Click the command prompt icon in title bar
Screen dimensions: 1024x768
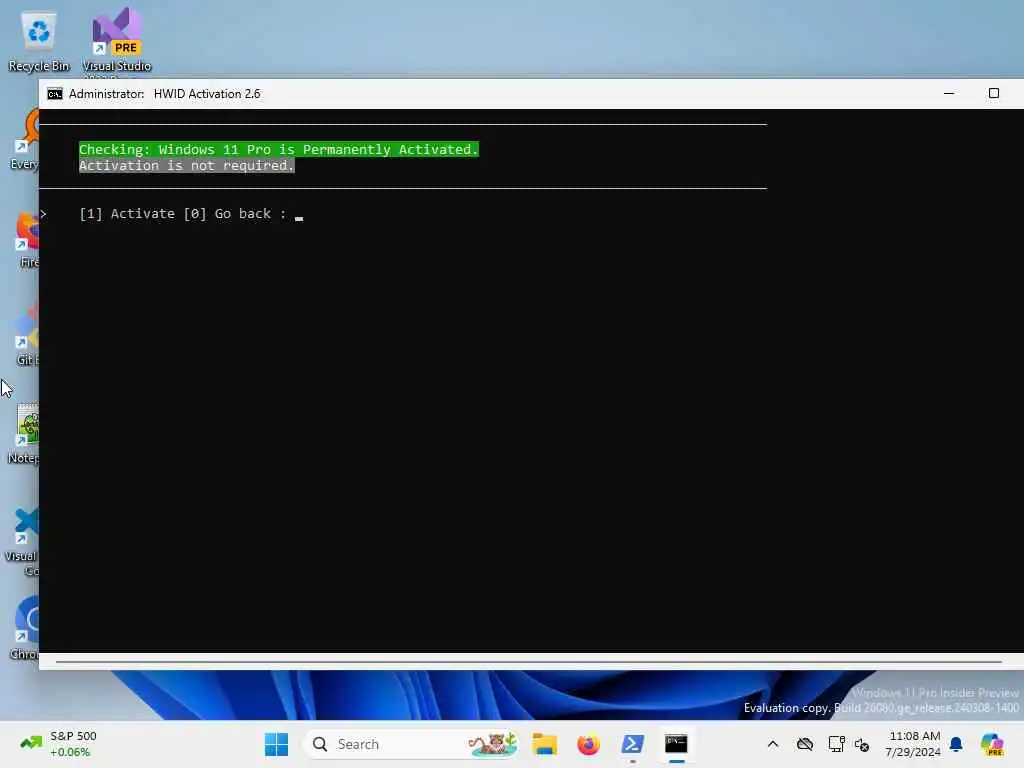[x=55, y=94]
